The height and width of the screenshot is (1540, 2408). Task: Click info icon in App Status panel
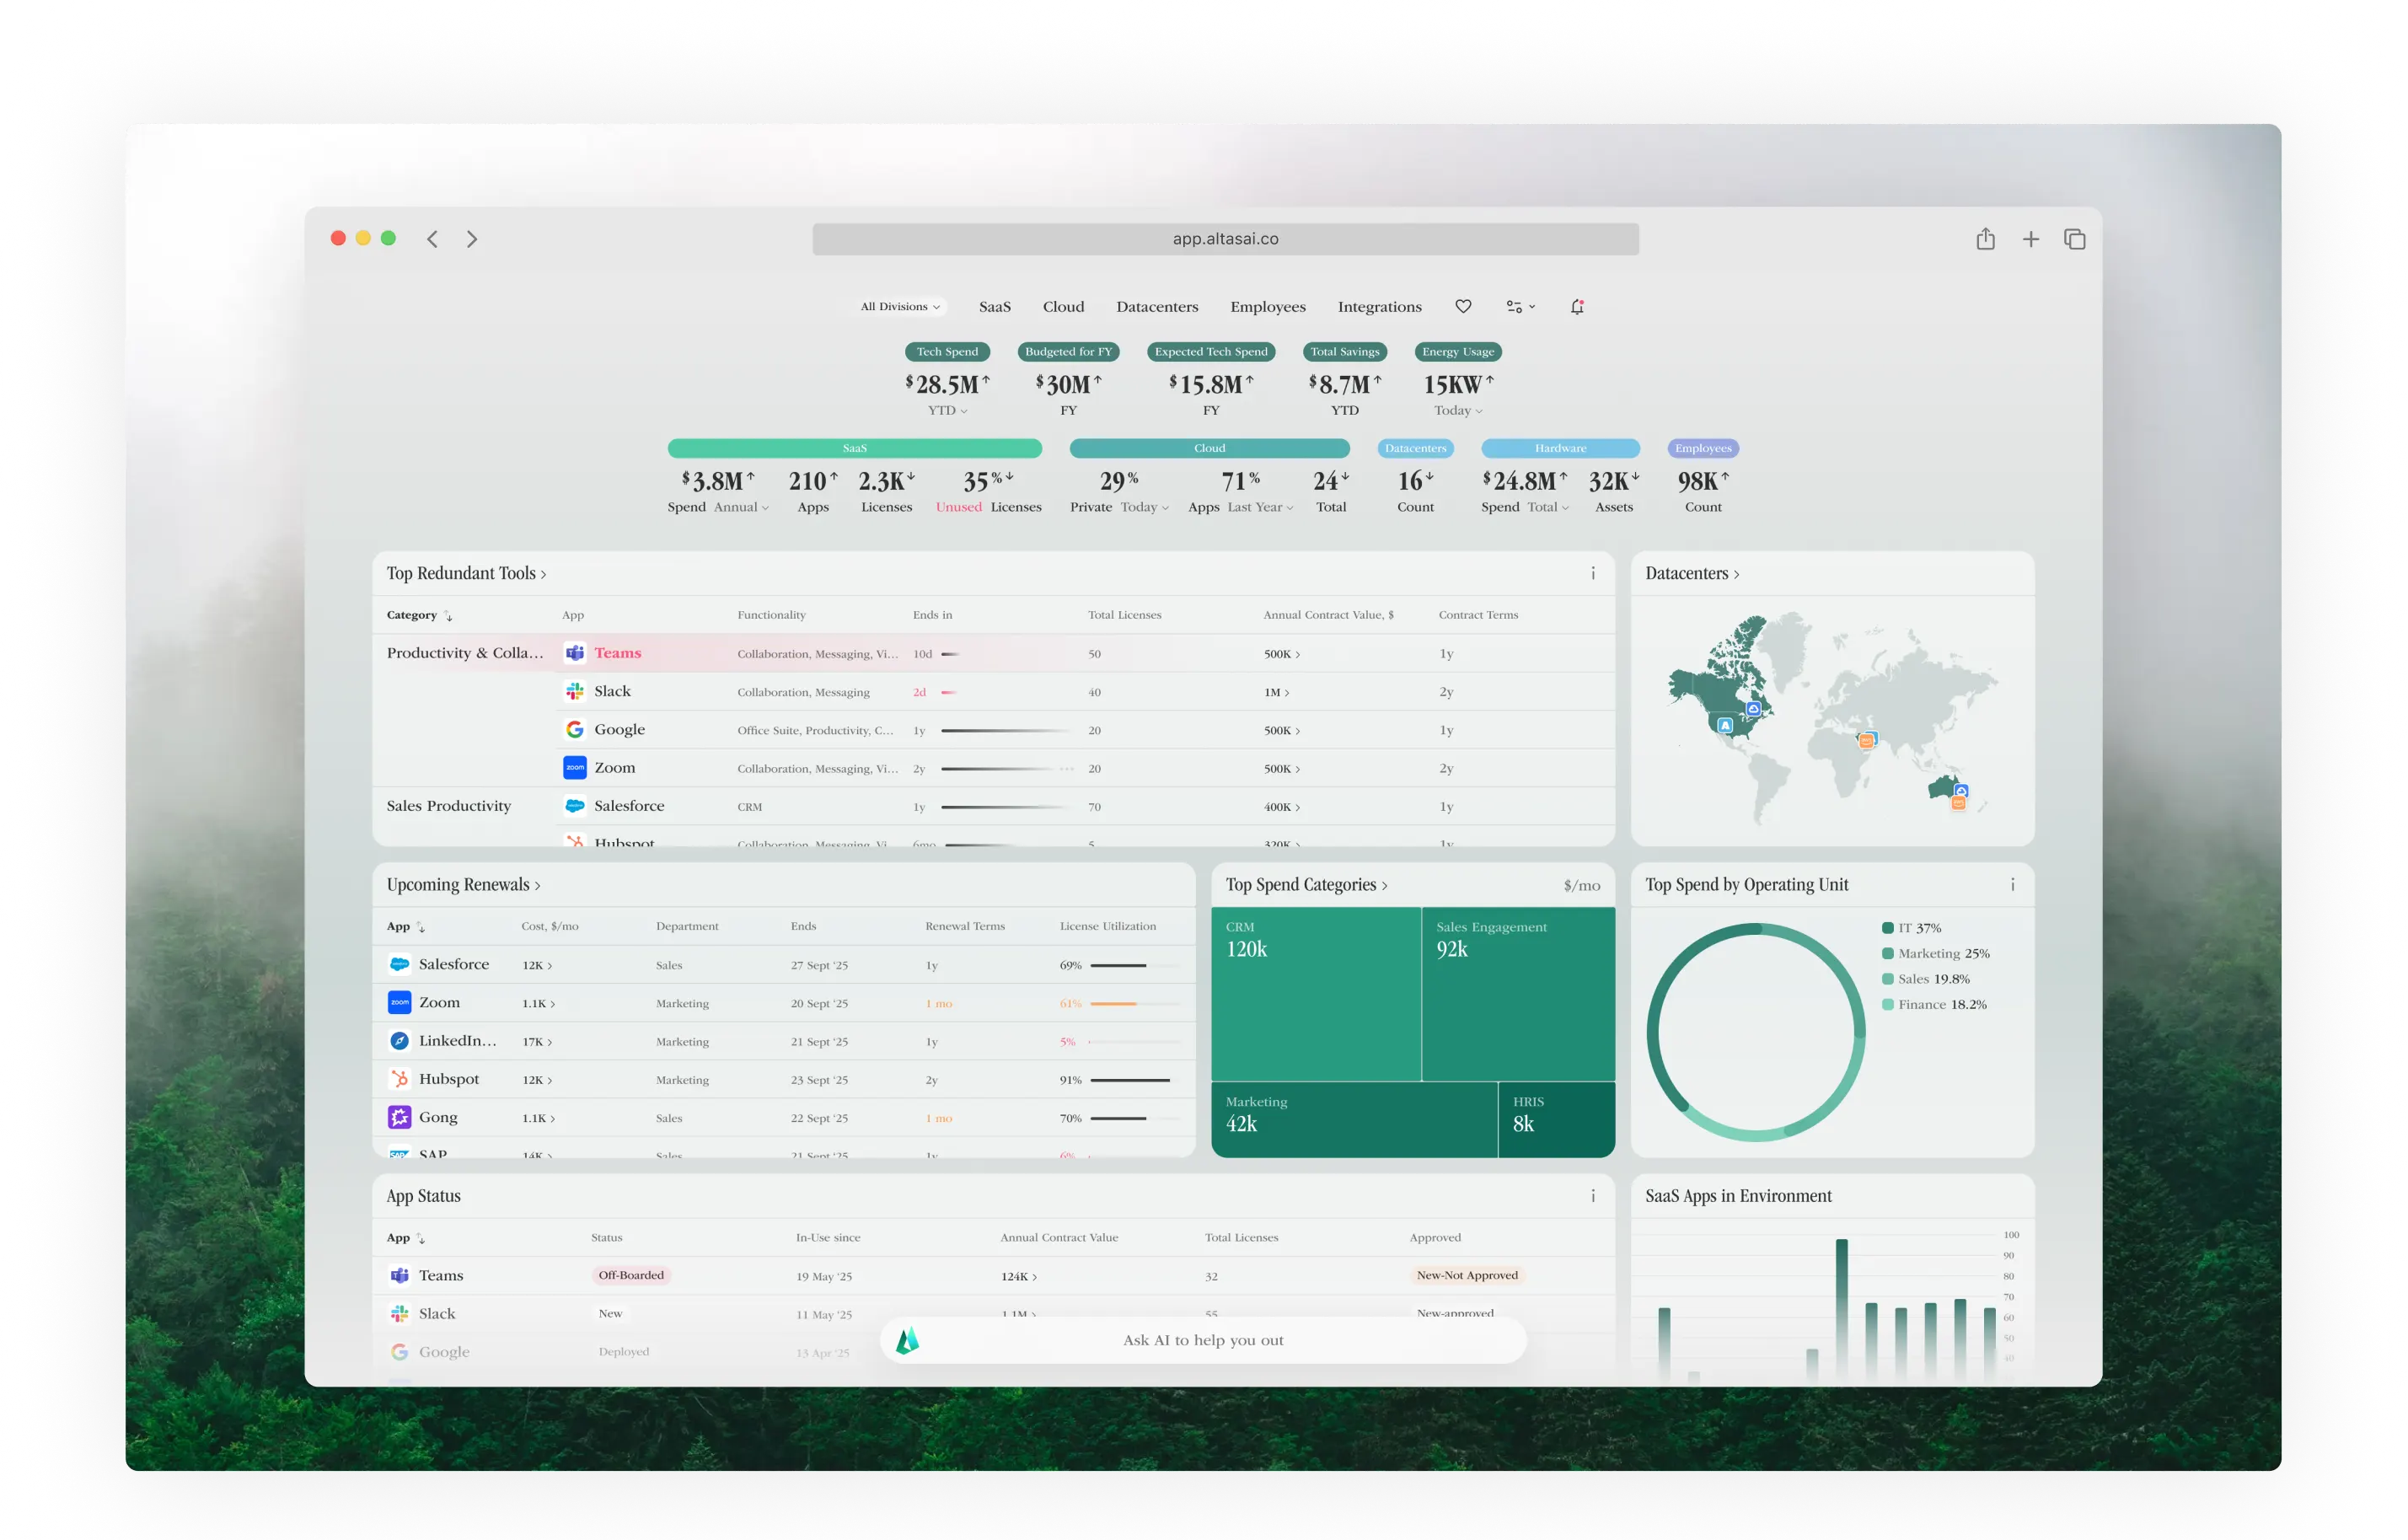(1593, 1196)
